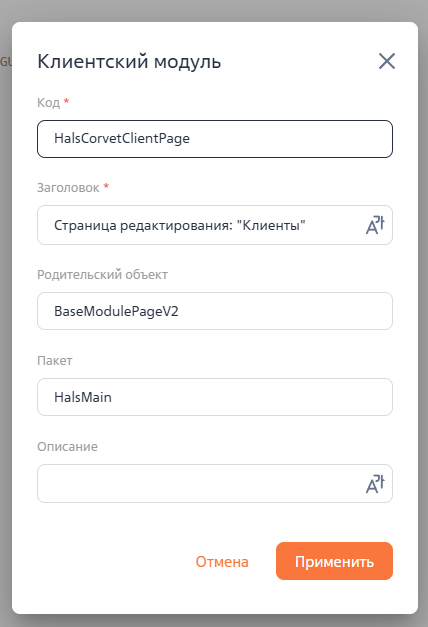Select the Родительский объект field BaseModulePageV2
Screen dimensions: 428x627
tap(215, 311)
